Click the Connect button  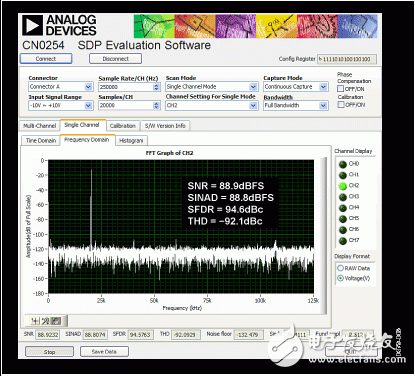[x=46, y=59]
